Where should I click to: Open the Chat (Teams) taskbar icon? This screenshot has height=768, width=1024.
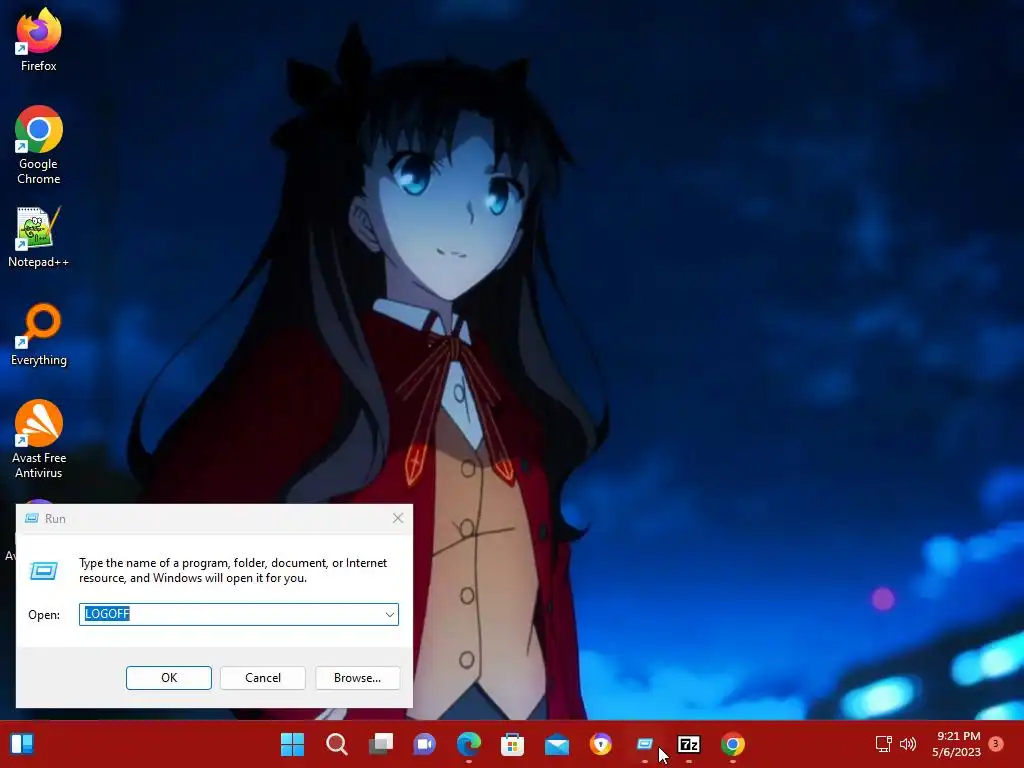coord(424,744)
